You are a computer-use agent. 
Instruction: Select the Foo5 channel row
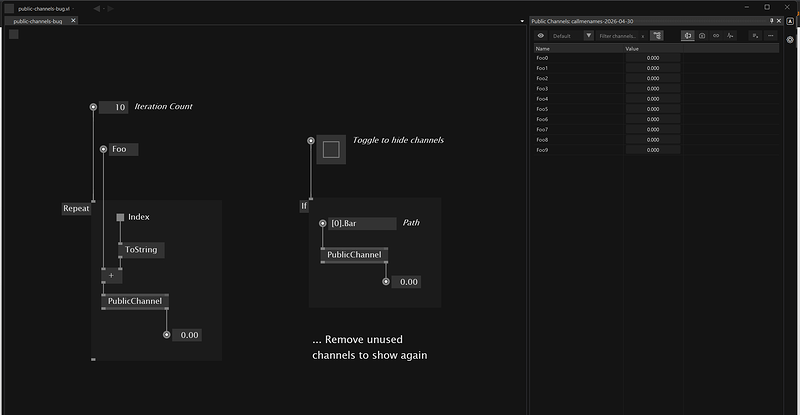click(x=656, y=109)
